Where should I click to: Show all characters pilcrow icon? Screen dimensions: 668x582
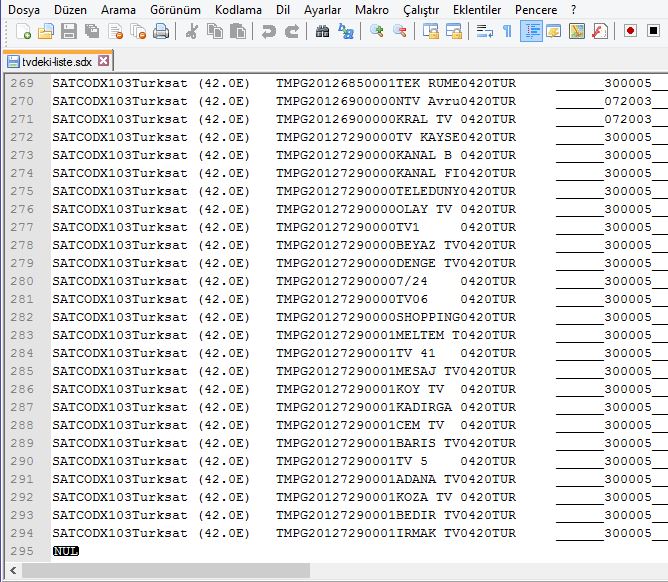click(x=507, y=32)
